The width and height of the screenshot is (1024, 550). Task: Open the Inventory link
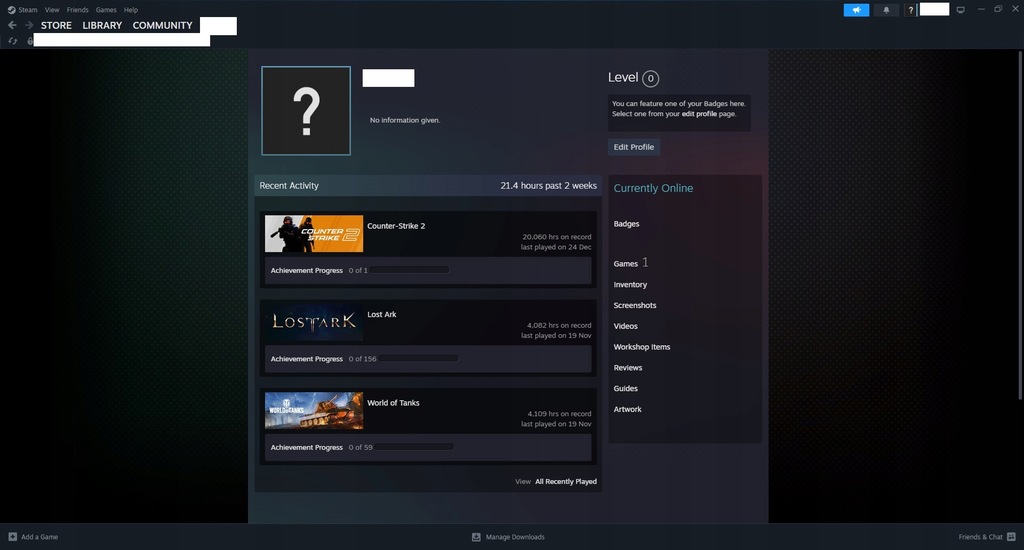pos(630,285)
